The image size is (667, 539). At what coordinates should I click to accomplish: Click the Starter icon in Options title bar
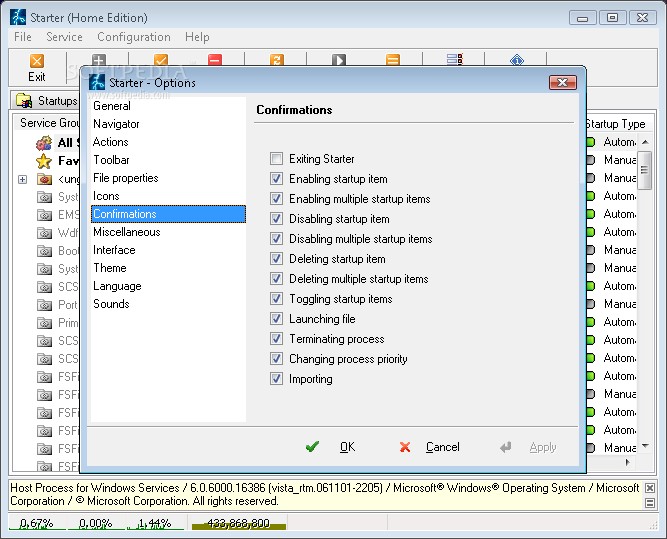coord(97,82)
